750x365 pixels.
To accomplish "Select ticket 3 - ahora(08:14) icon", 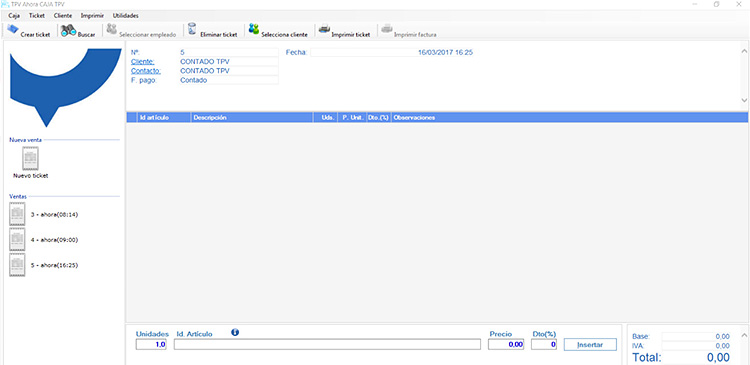I will pyautogui.click(x=17, y=214).
